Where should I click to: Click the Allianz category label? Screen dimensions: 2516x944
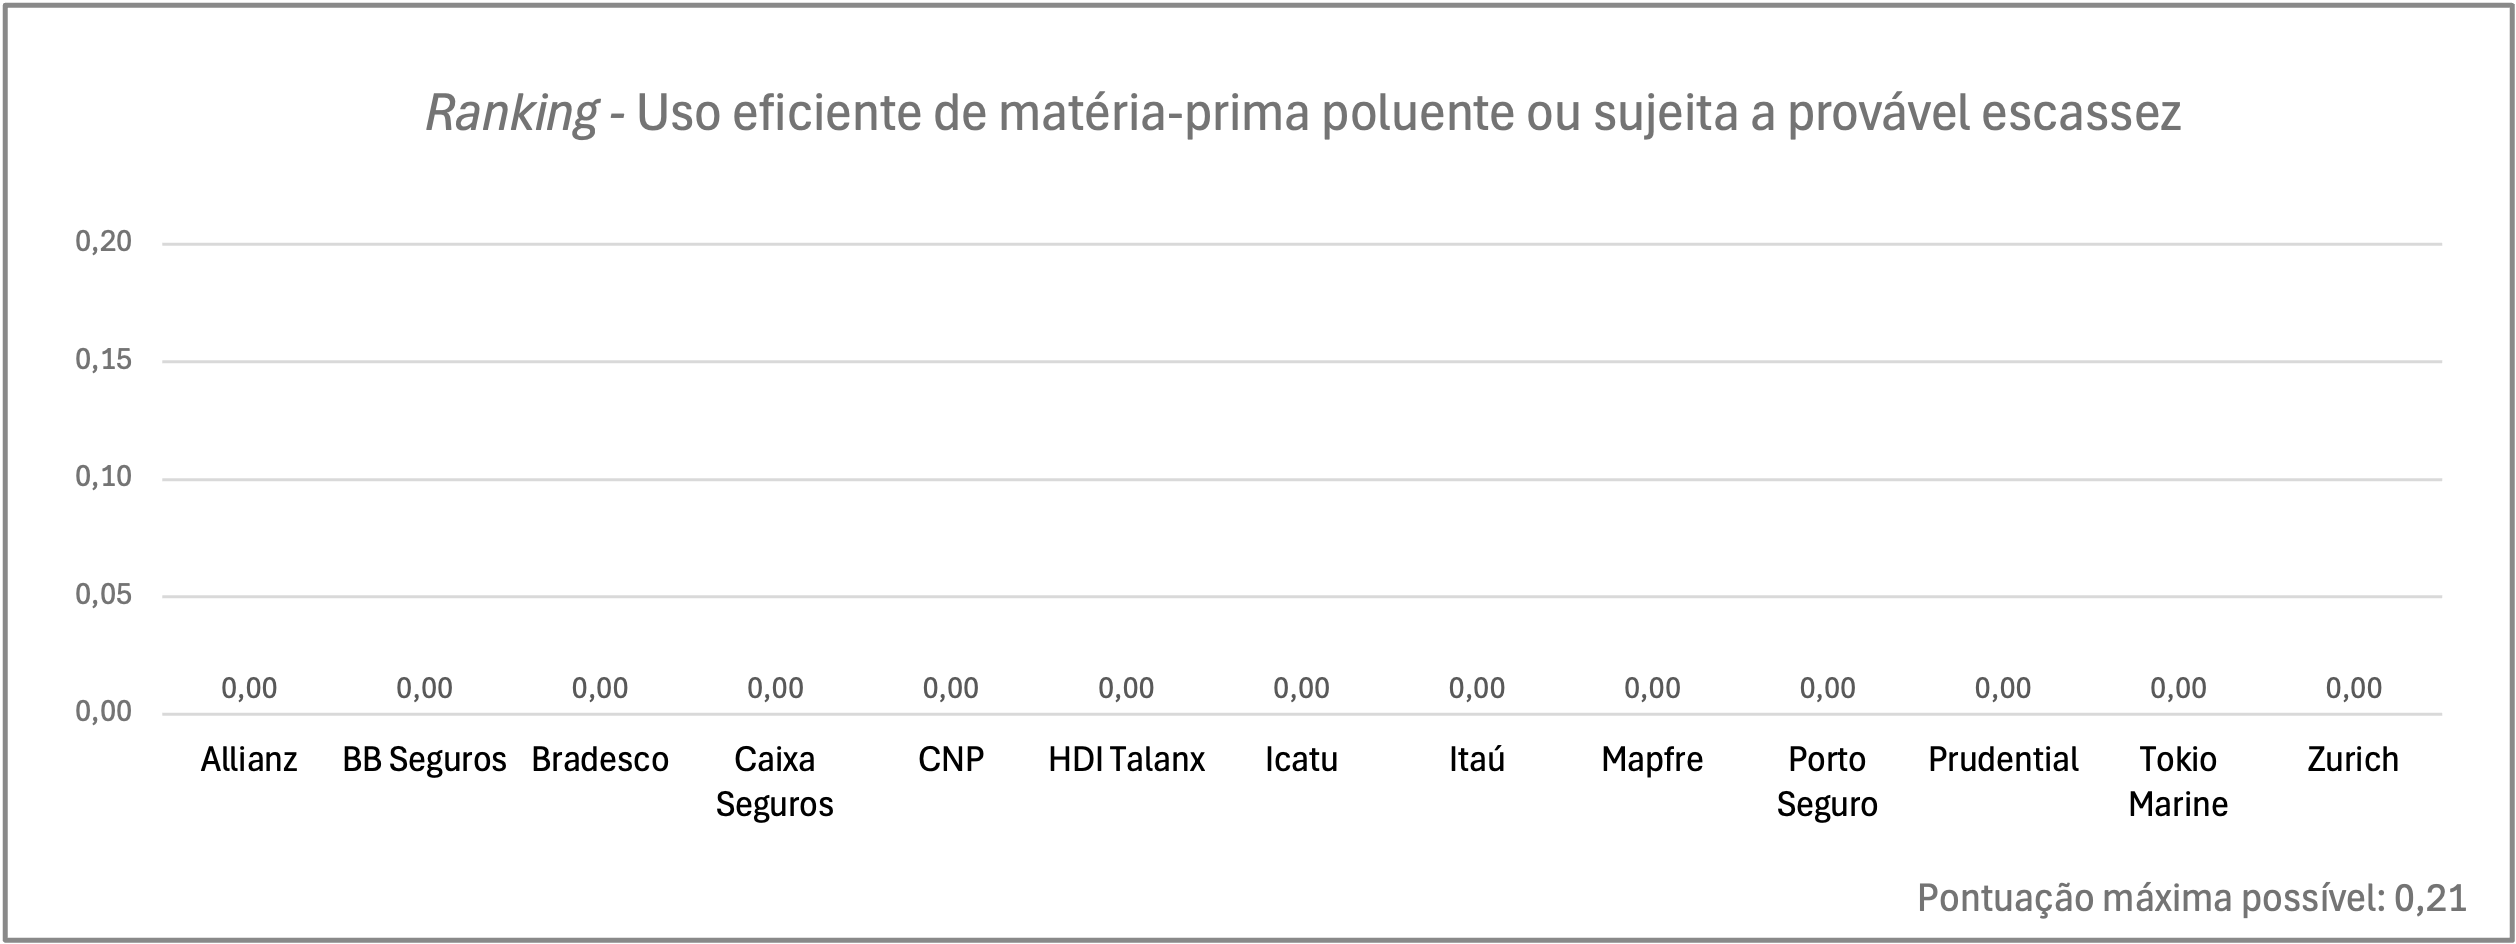tap(249, 760)
